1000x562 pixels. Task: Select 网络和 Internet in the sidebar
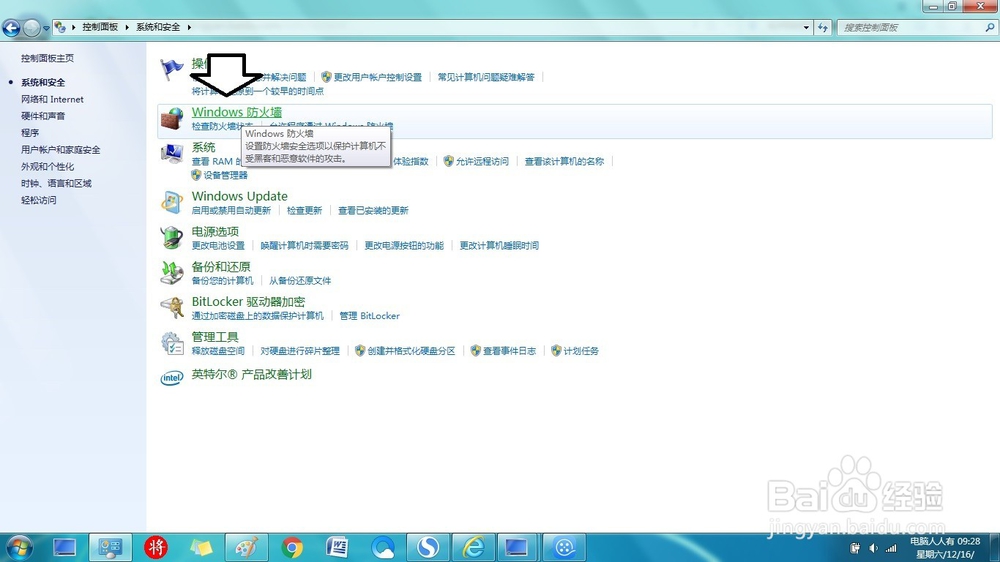click(52, 100)
